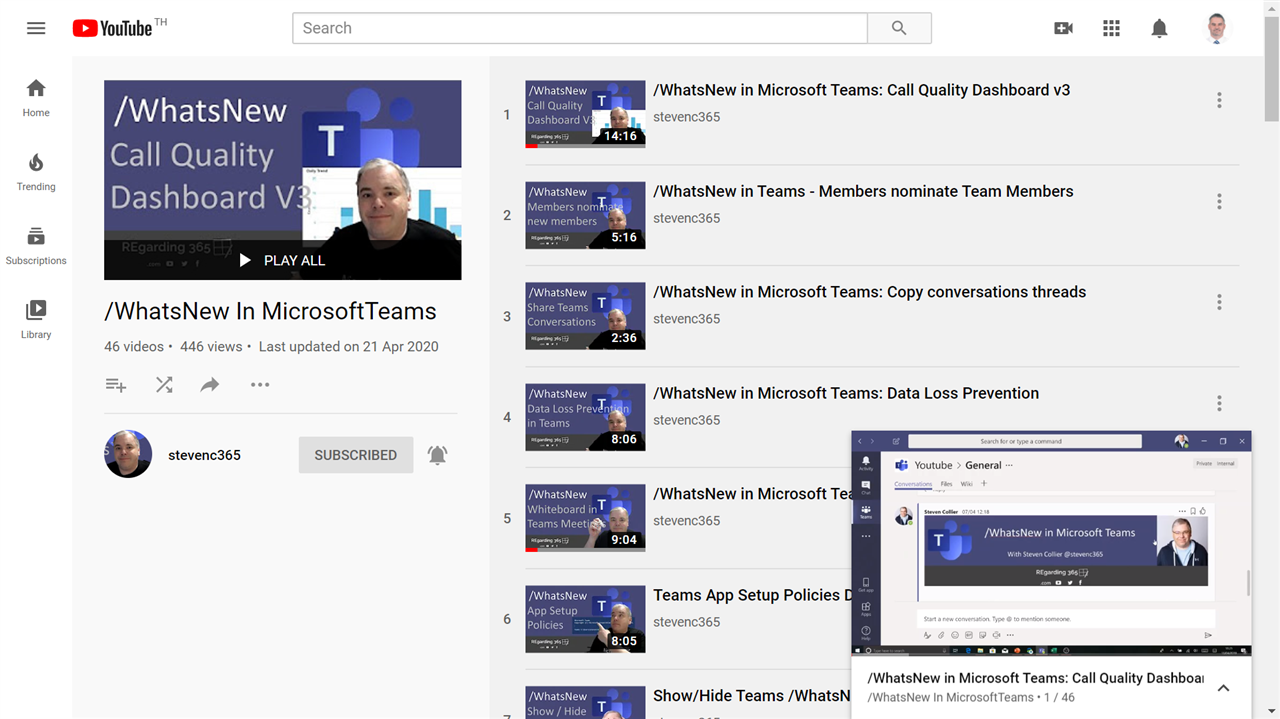Click the '46 videos' count text
The width and height of the screenshot is (1280, 719).
(134, 347)
